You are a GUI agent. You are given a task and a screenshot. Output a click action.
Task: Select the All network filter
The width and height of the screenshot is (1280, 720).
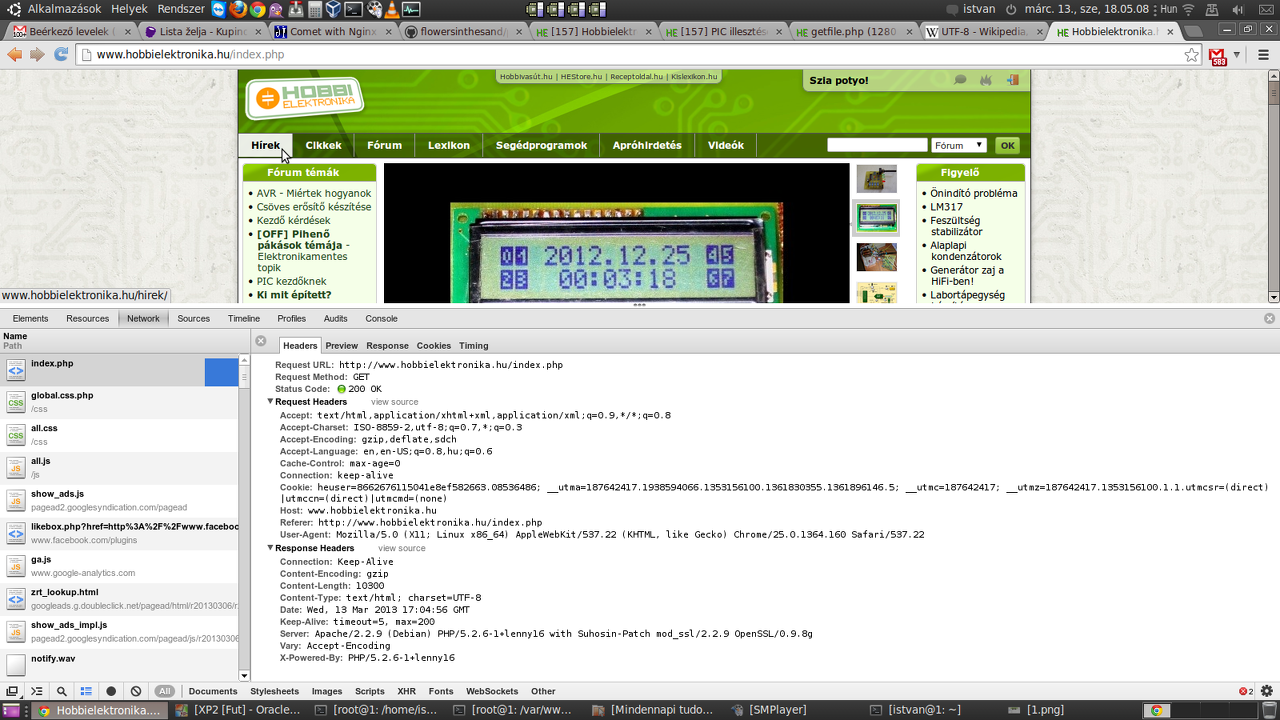[165, 691]
